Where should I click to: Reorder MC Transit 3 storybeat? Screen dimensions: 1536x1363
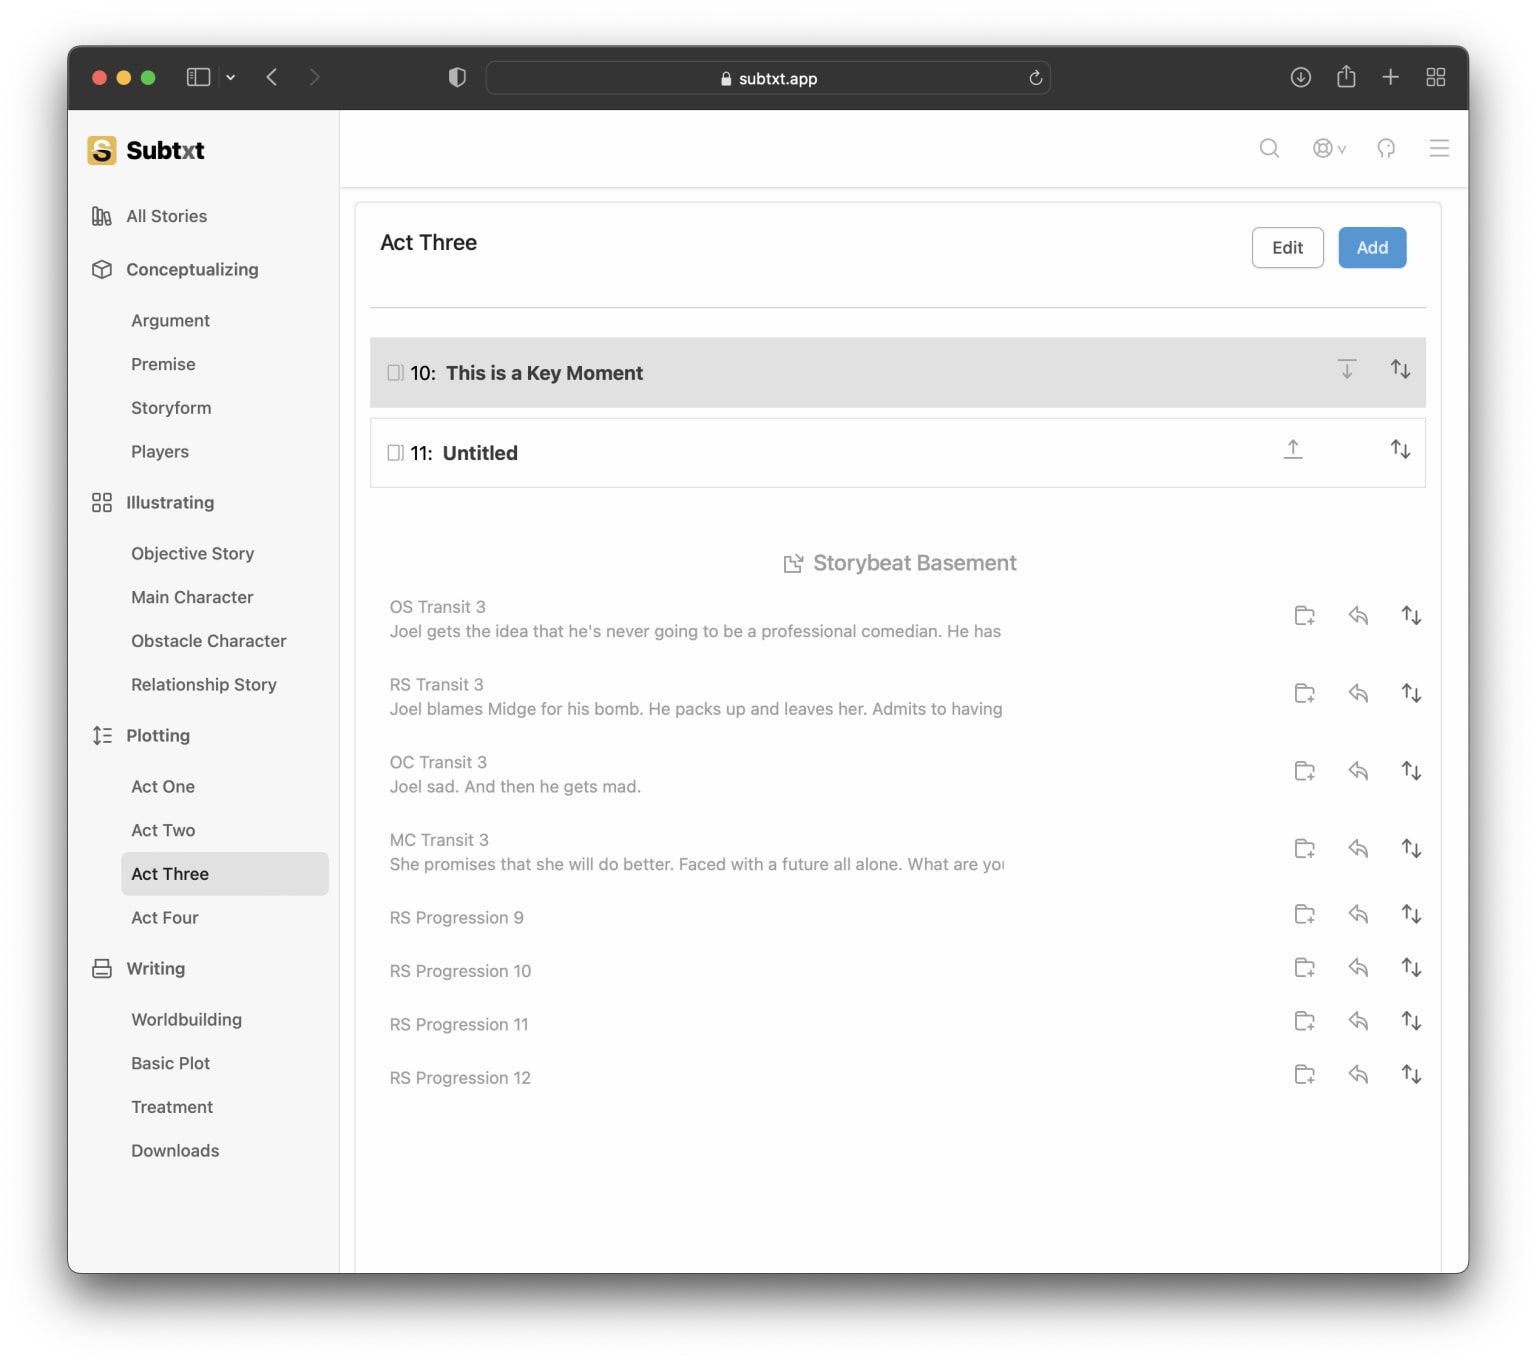coord(1411,849)
